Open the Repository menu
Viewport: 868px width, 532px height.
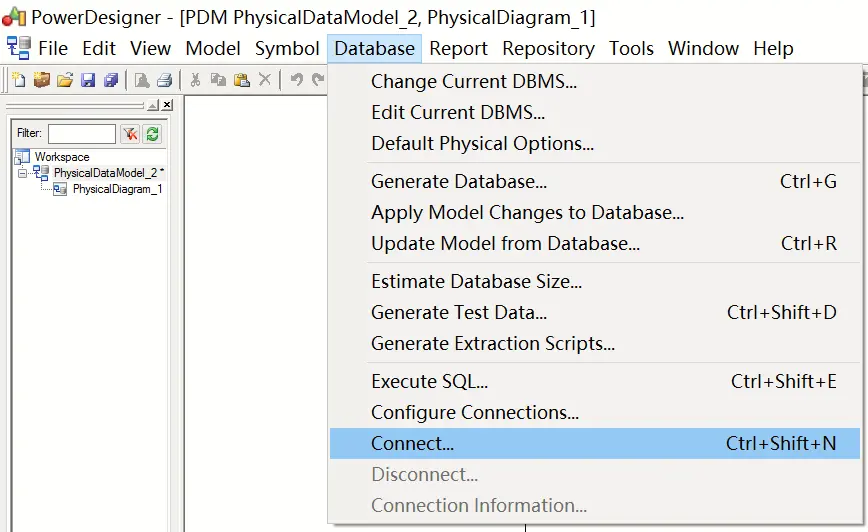point(548,48)
